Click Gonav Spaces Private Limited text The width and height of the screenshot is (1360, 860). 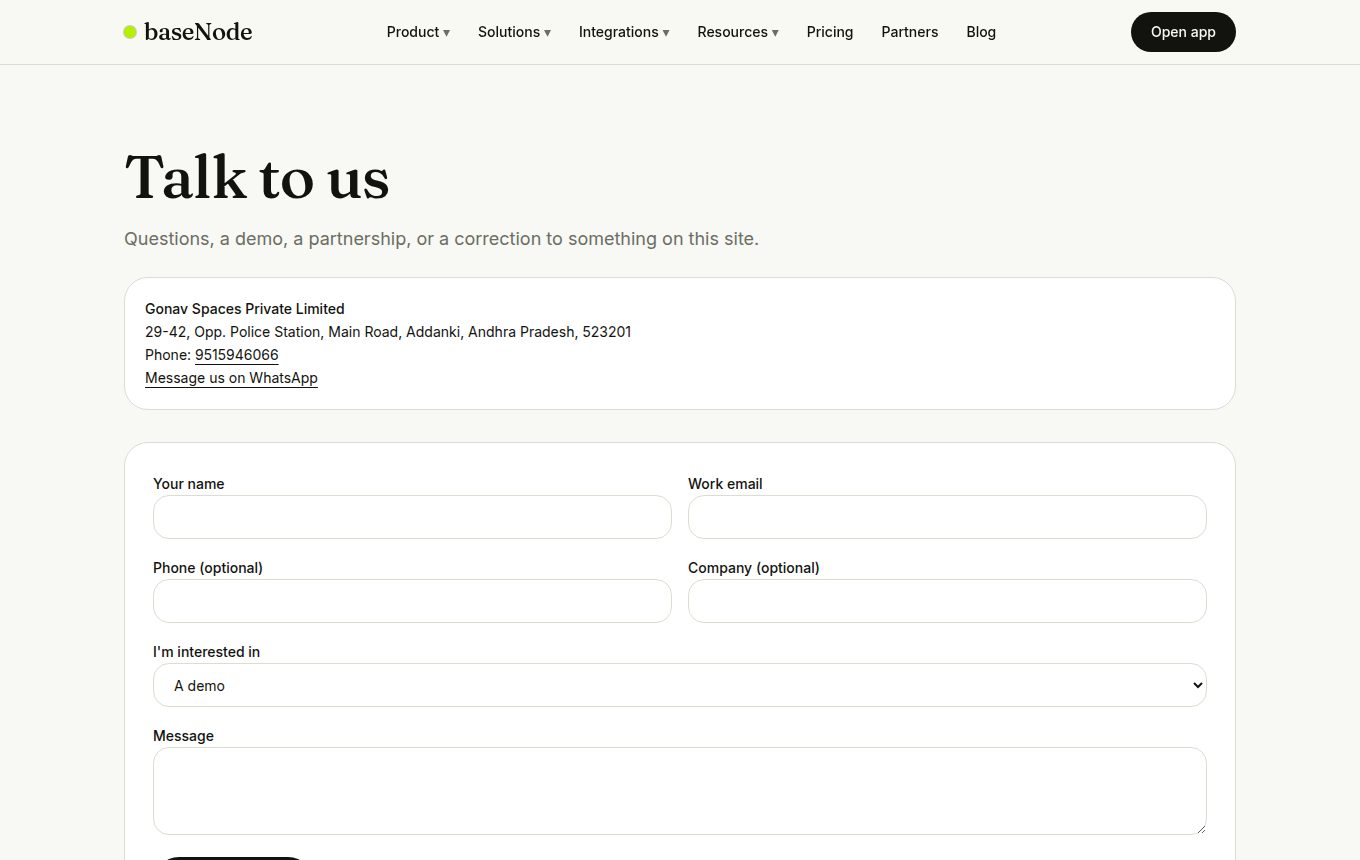tap(245, 309)
